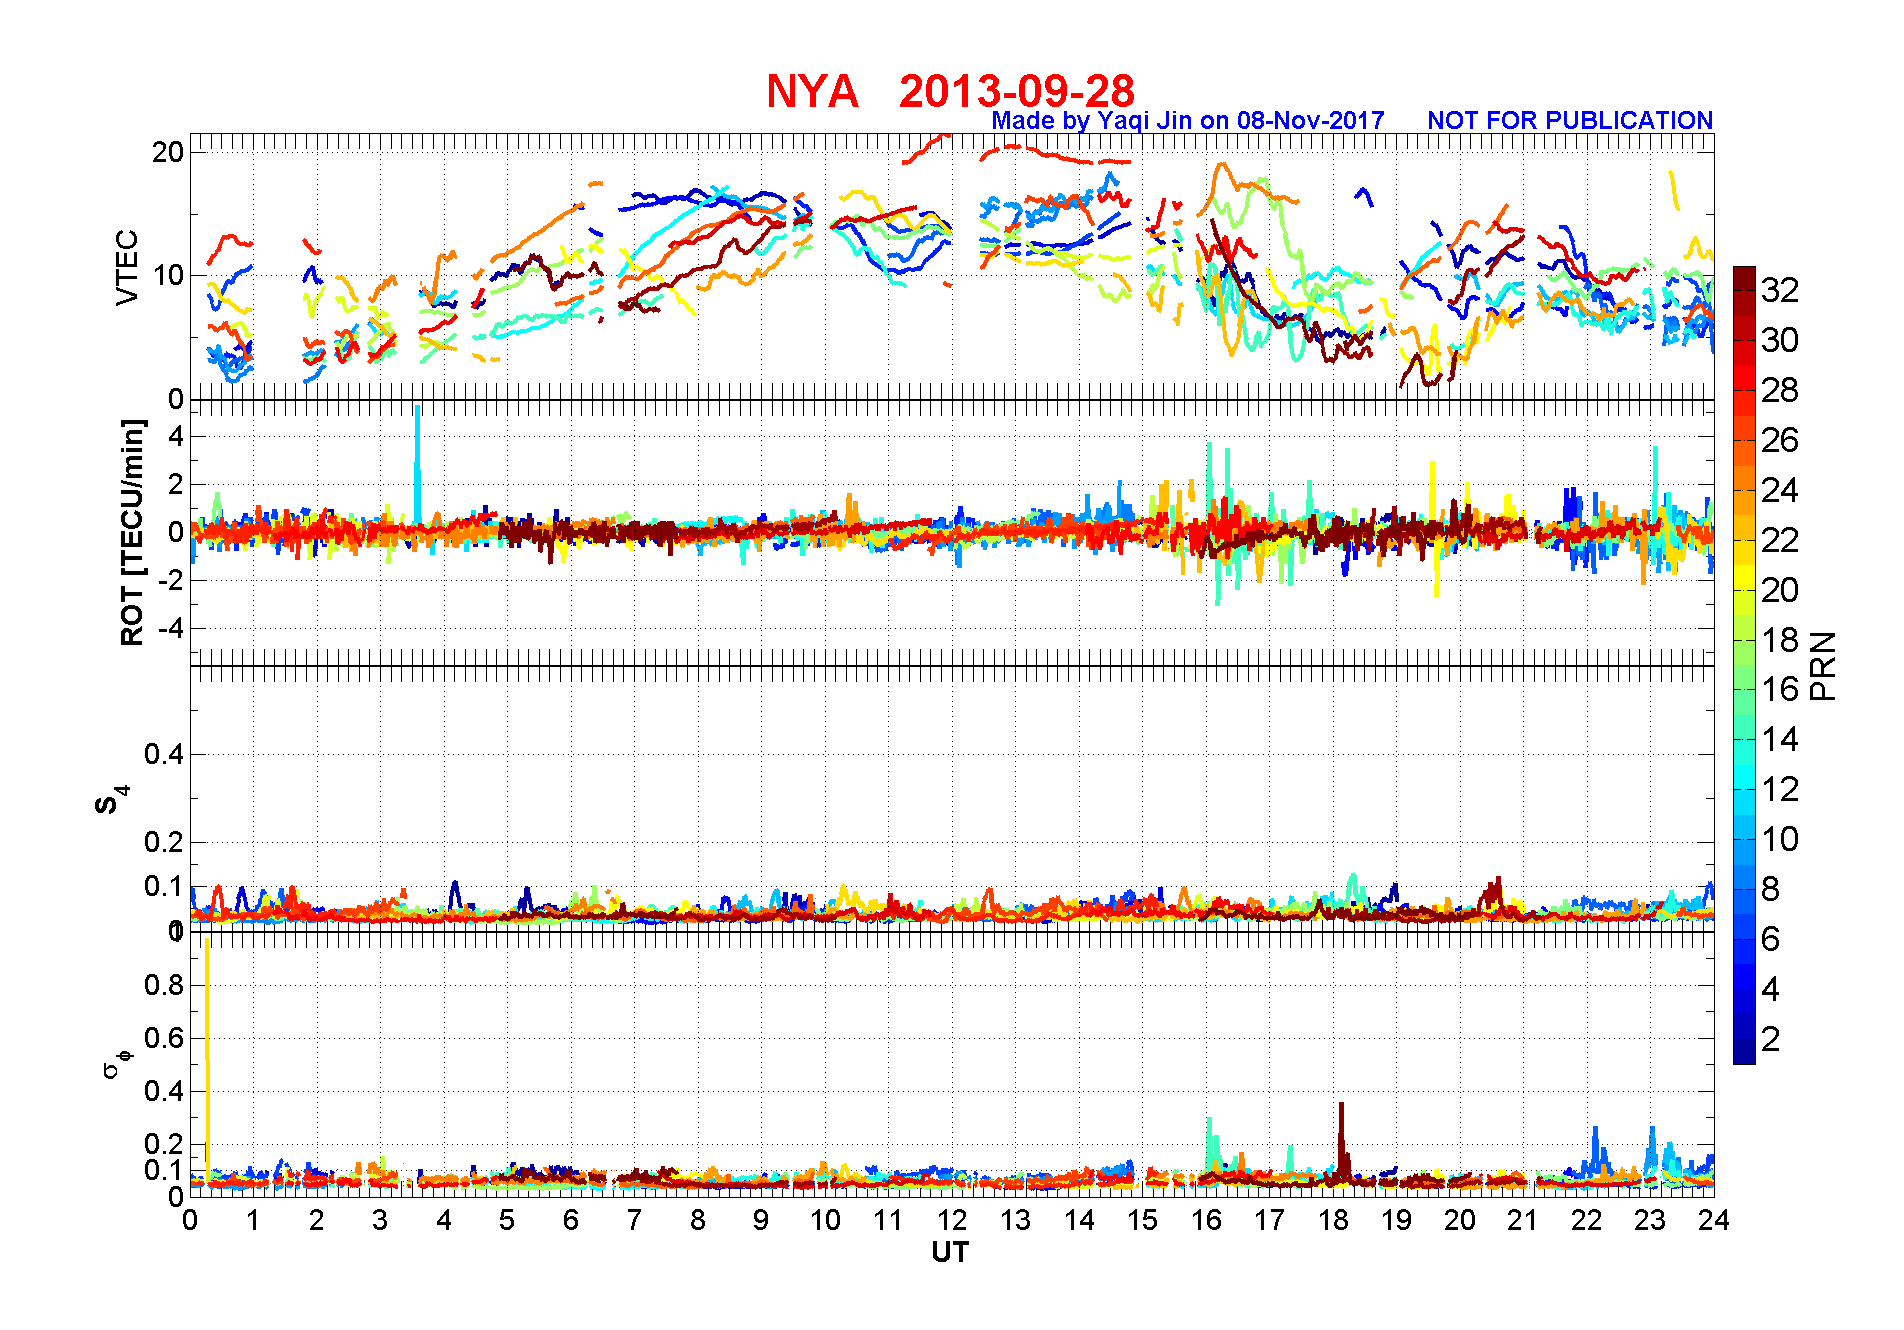Click colorbar tick label 24

(x=1780, y=490)
